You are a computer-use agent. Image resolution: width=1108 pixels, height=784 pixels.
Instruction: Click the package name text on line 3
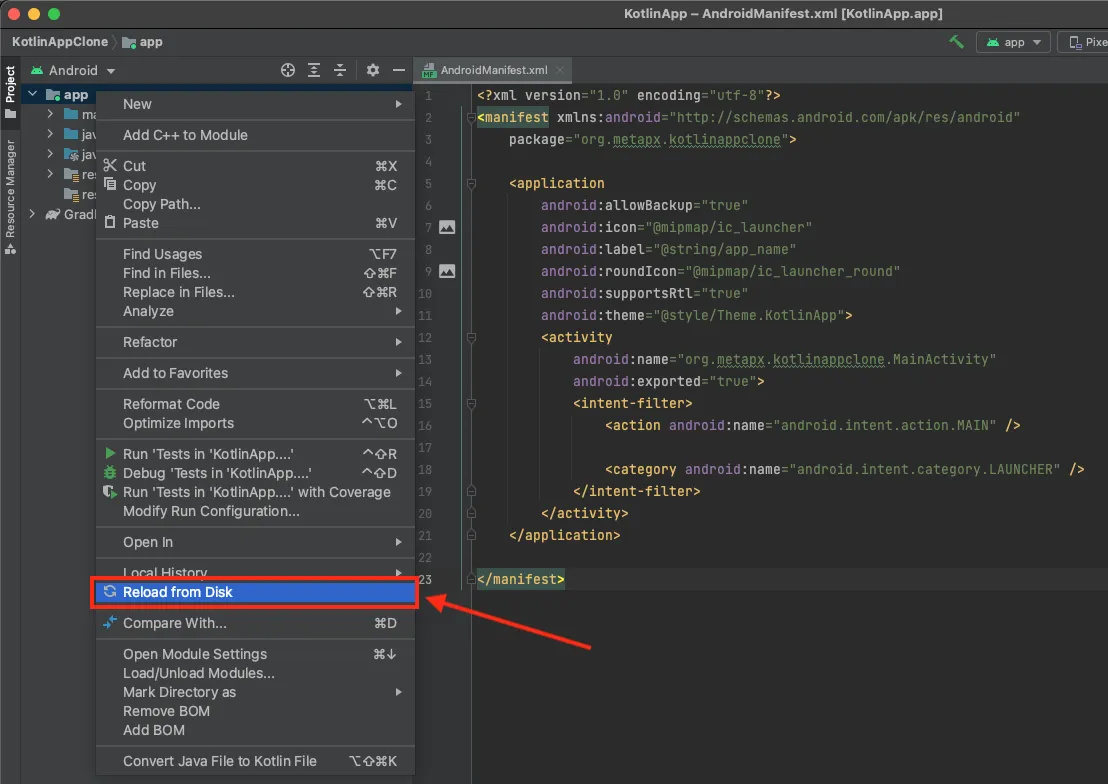point(680,139)
